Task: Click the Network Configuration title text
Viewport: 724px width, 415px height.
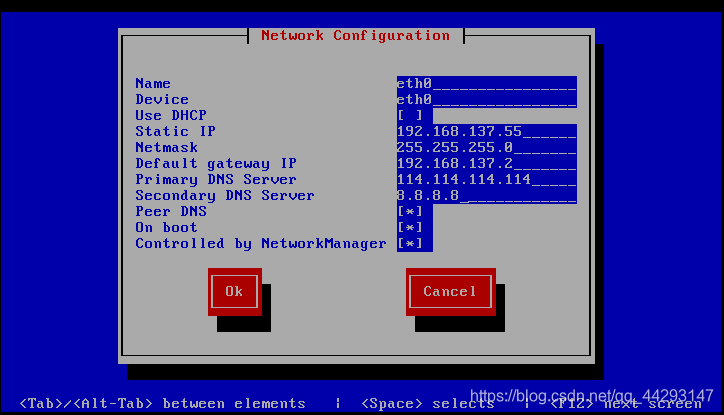Action: click(x=356, y=36)
